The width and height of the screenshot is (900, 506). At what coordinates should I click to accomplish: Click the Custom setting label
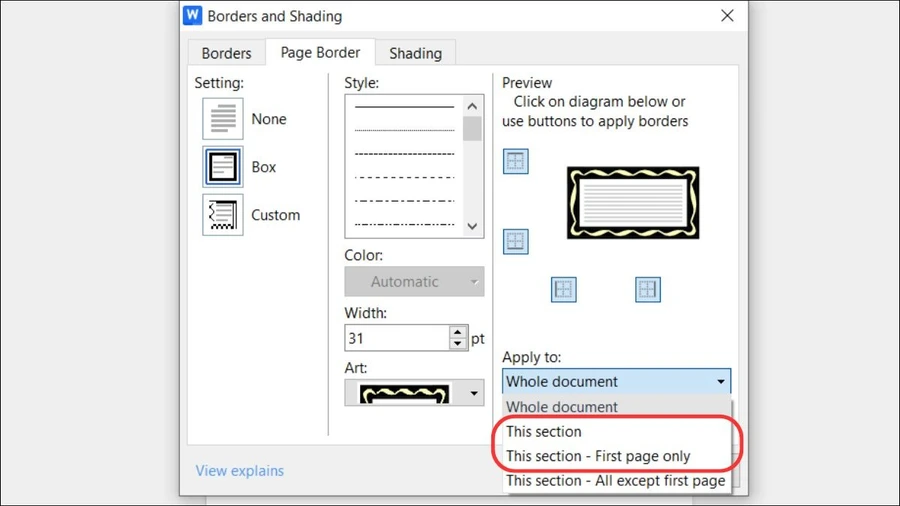coord(276,215)
